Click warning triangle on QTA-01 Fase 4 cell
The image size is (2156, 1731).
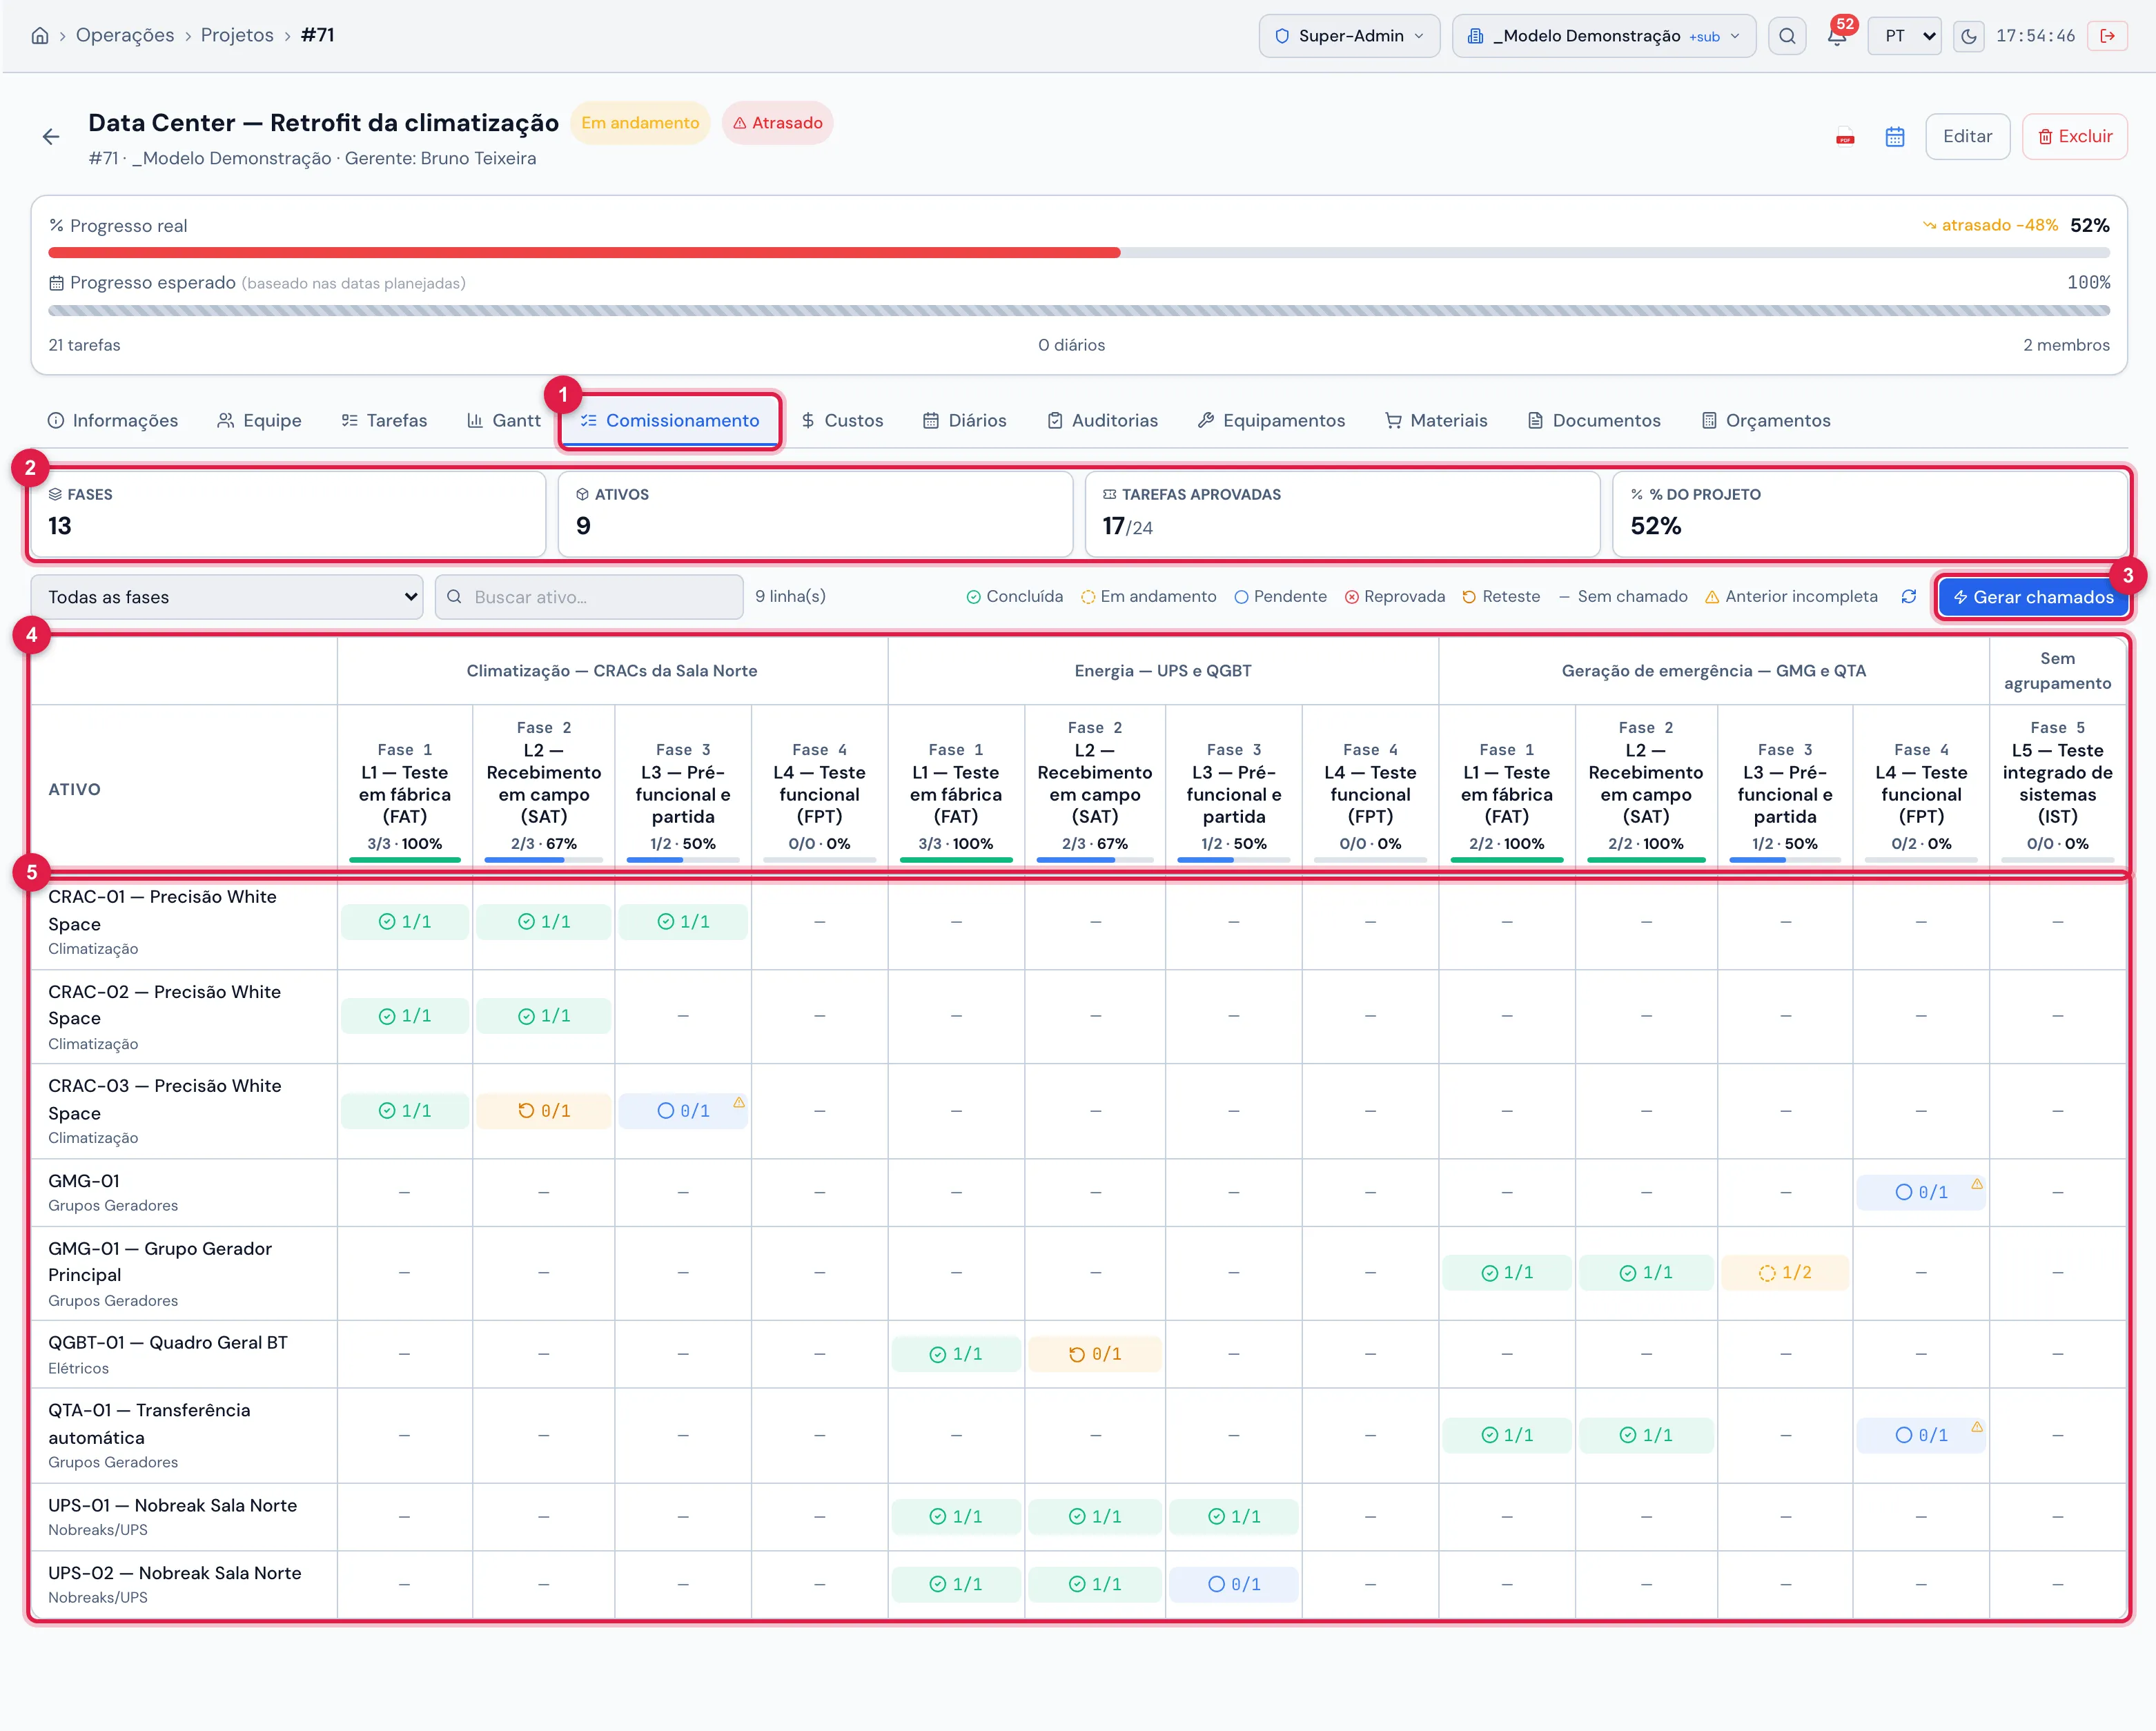tap(1976, 1426)
